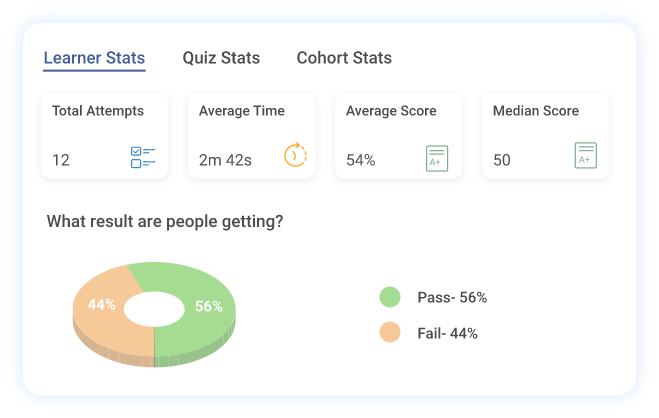659x418 pixels.
Task: Click the Total Attempts checklist icon
Action: click(145, 157)
